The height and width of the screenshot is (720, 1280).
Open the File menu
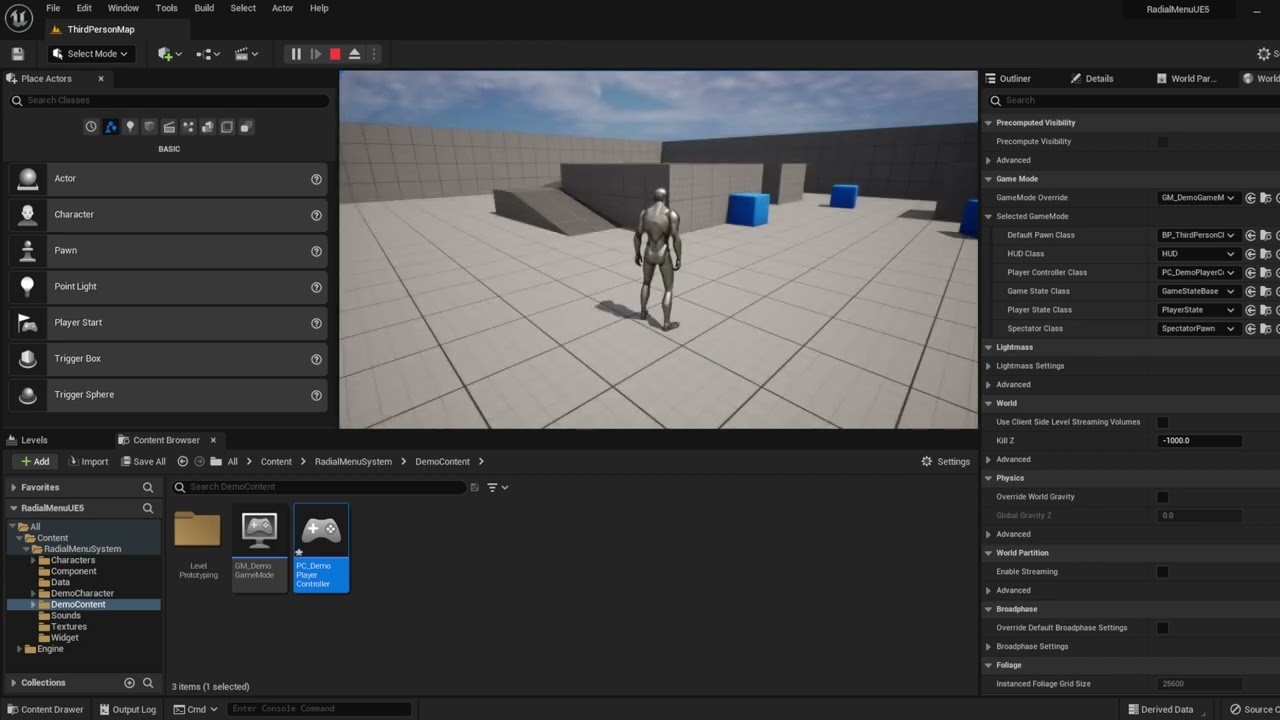pyautogui.click(x=53, y=8)
